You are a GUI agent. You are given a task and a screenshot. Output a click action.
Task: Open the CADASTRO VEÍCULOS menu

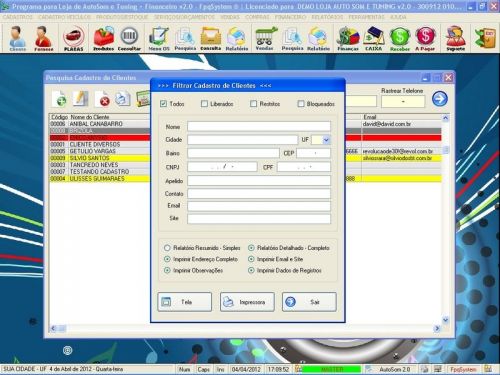point(64,17)
